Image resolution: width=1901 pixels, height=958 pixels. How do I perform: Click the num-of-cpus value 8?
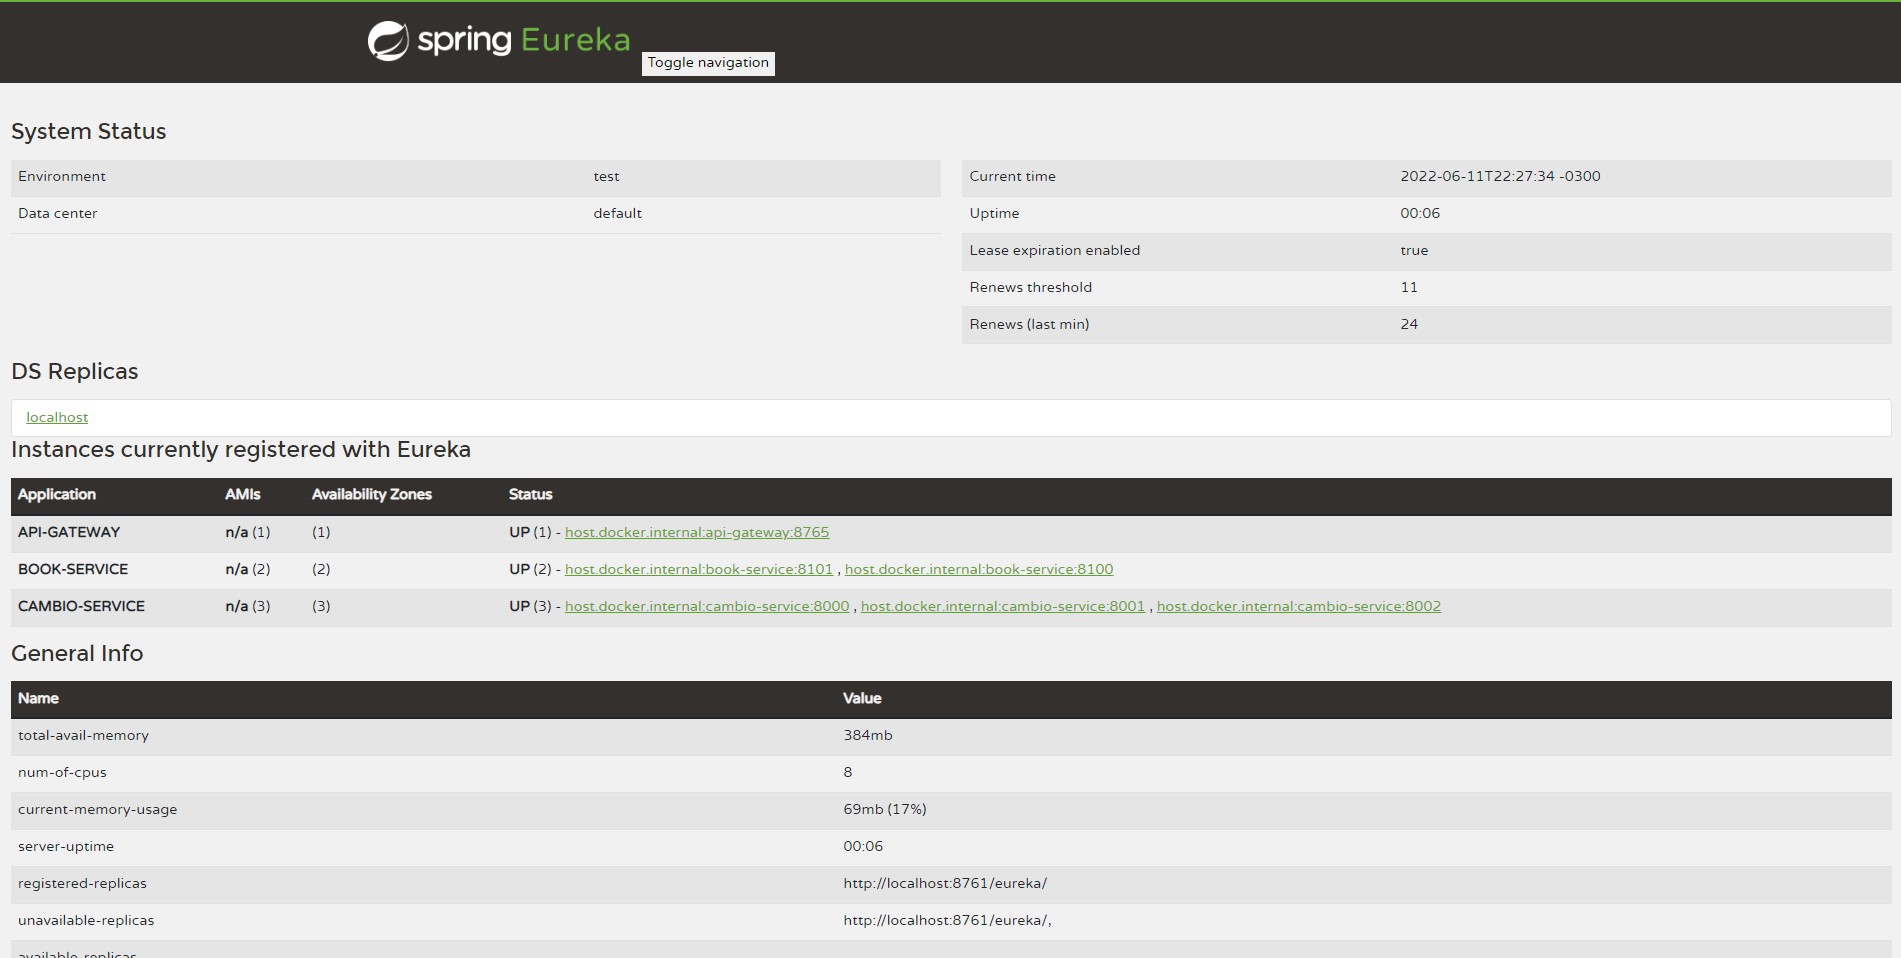click(848, 772)
